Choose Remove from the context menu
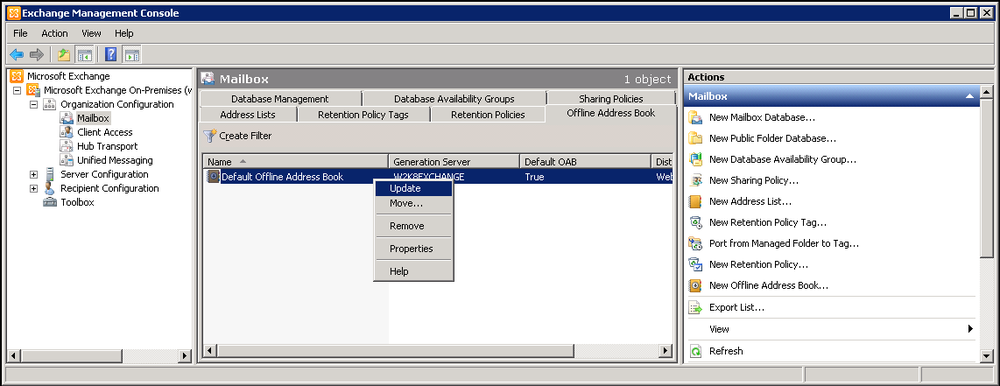Screen dimensions: 1000x386 [x=413, y=226]
